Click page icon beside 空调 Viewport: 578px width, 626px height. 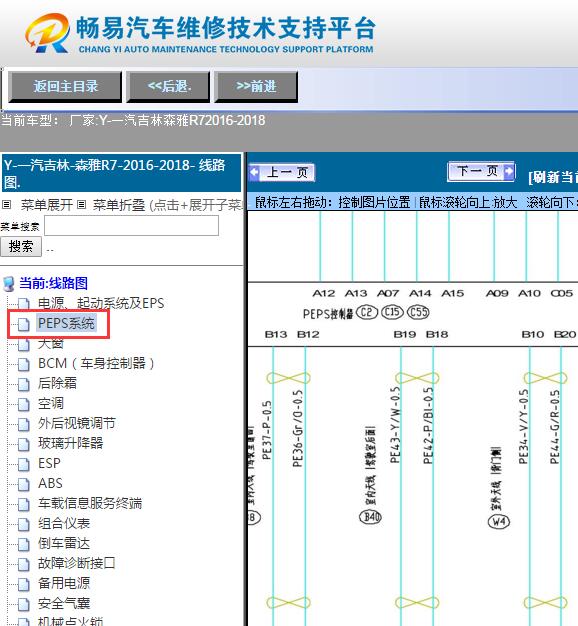24,404
